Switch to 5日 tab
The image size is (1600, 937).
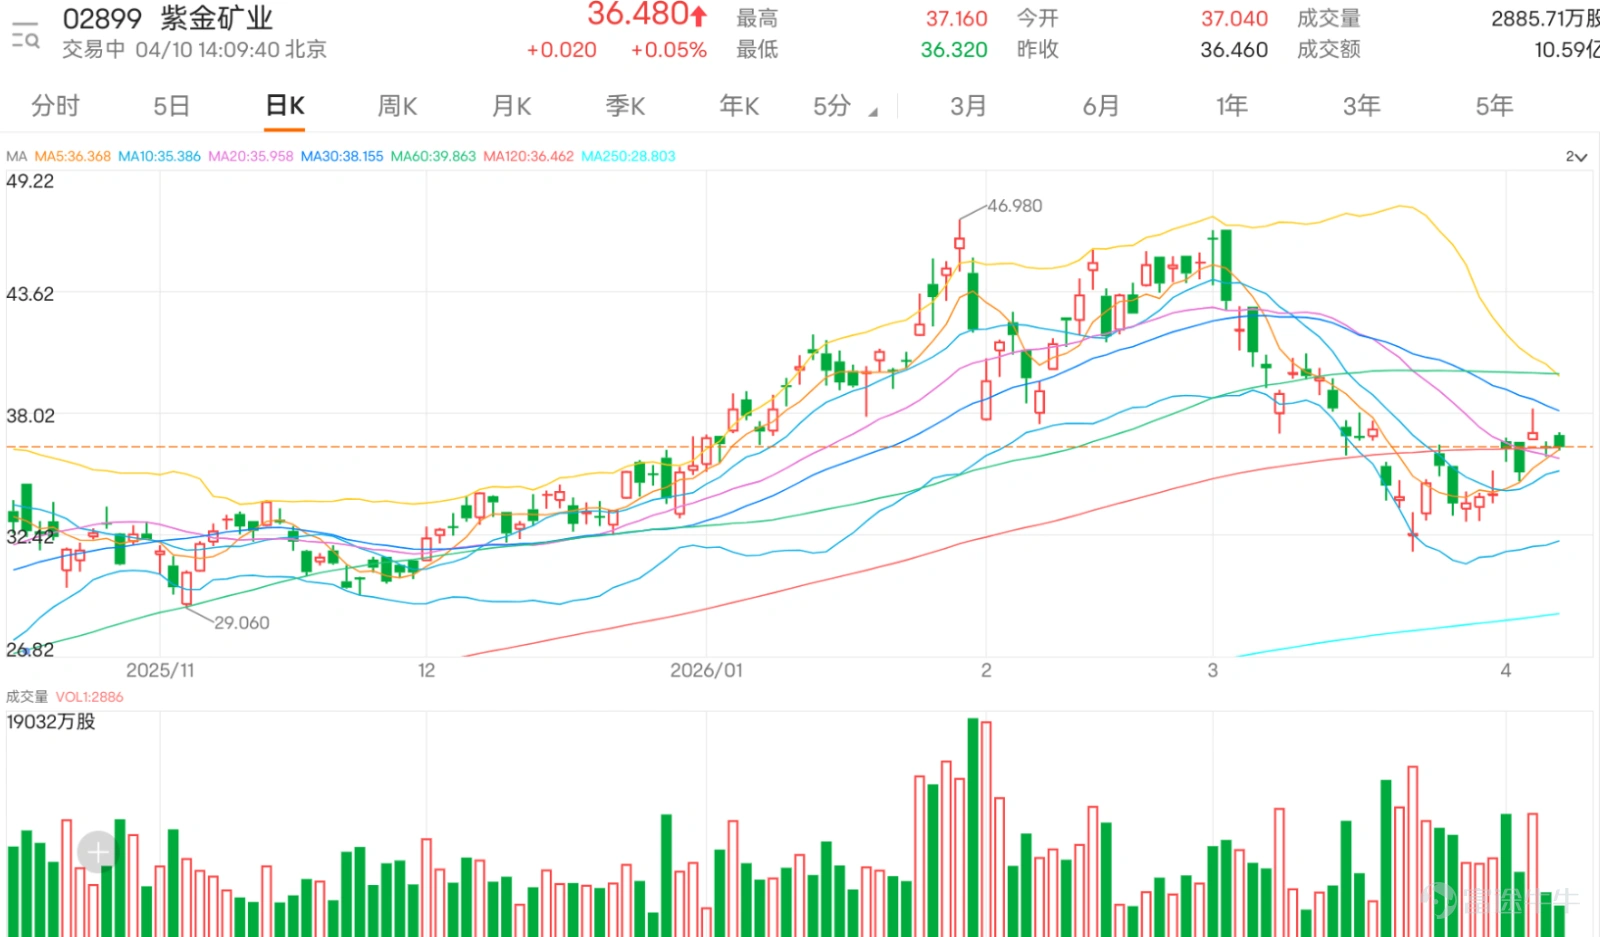[x=171, y=106]
